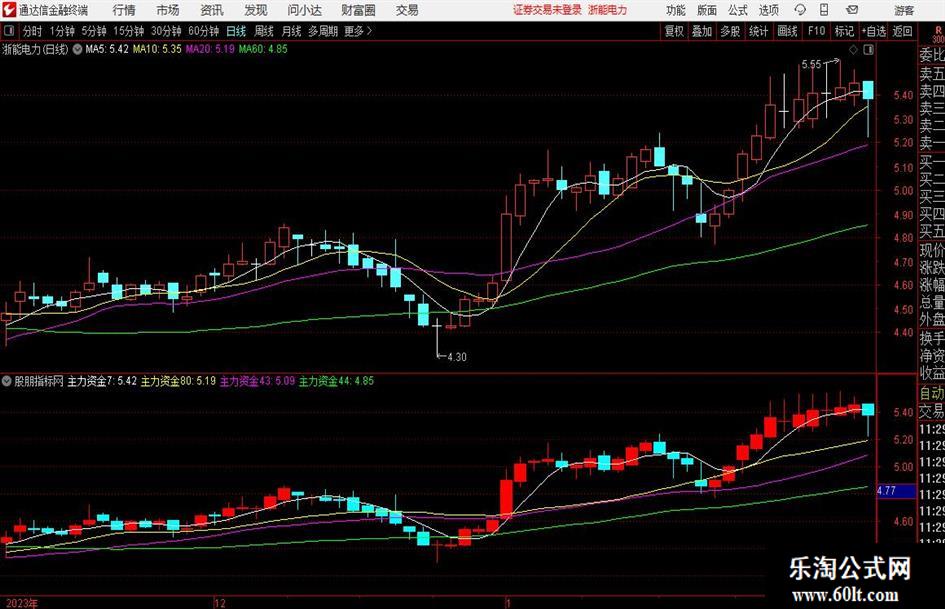Click the 自动 label in right panel
Viewport: 945px width, 609px height.
pos(931,393)
